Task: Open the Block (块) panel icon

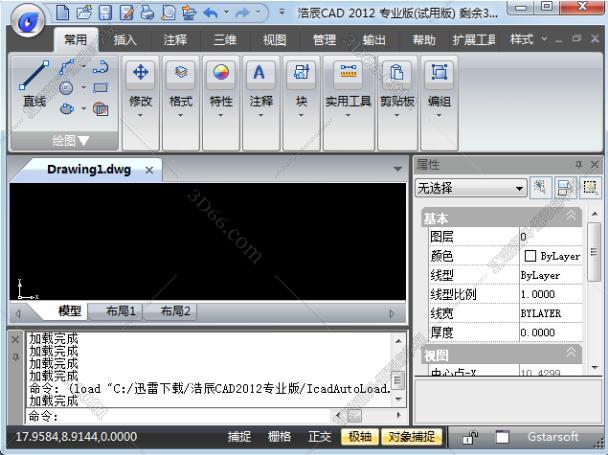Action: coord(301,73)
